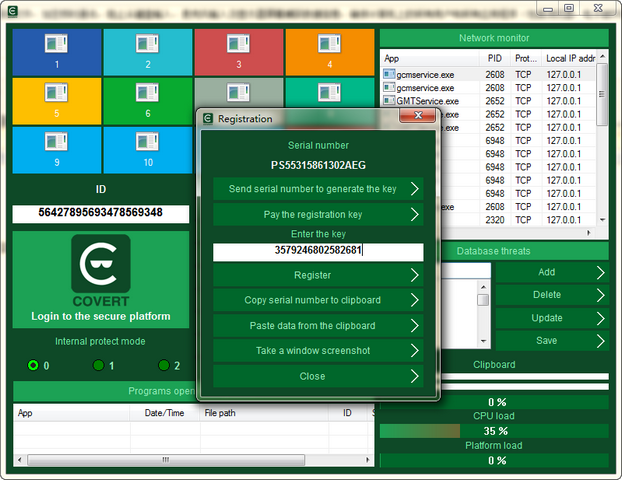This screenshot has height=480, width=622.
Task: Click the PID column header in Network monitor
Action: [x=495, y=59]
